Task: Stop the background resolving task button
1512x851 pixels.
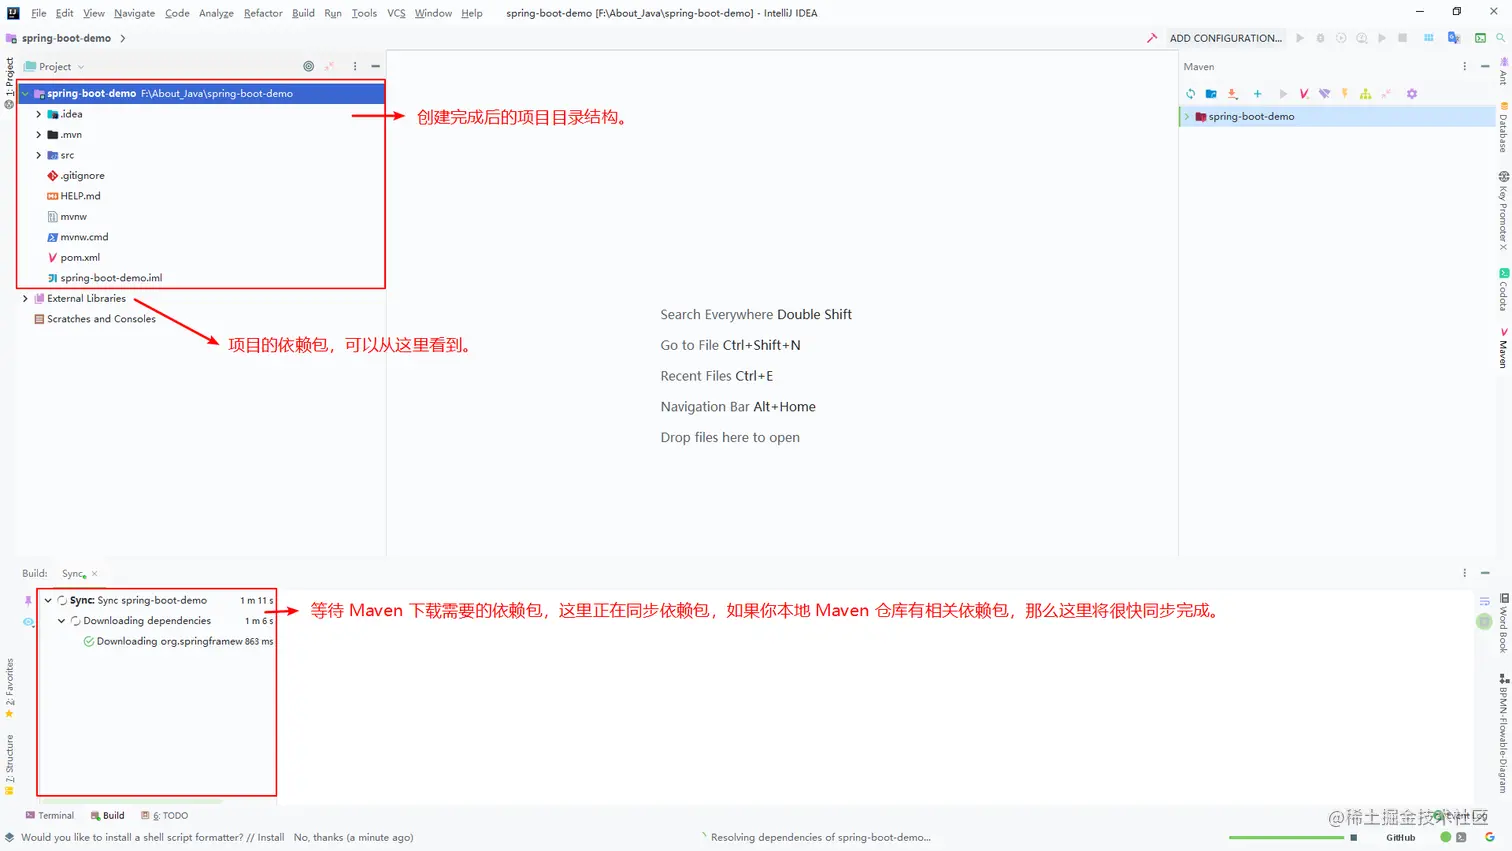Action: (x=1354, y=838)
